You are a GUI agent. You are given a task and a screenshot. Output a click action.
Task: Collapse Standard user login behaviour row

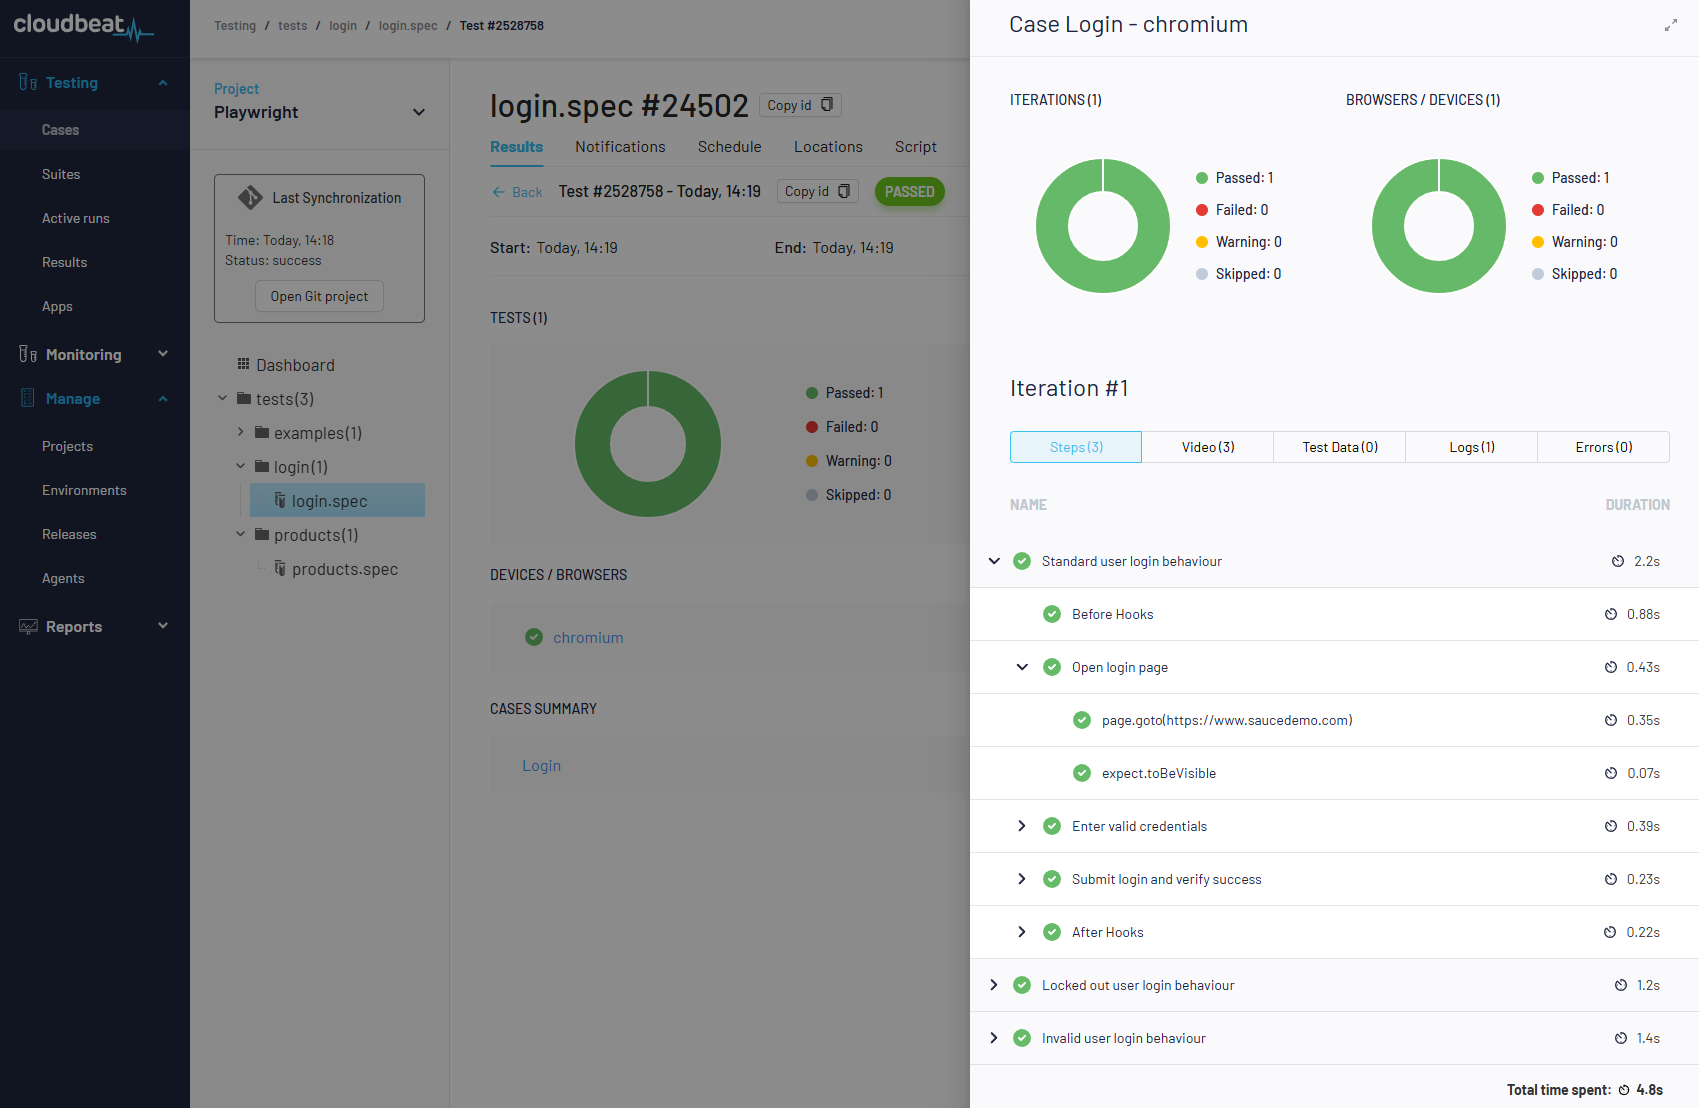(x=994, y=561)
